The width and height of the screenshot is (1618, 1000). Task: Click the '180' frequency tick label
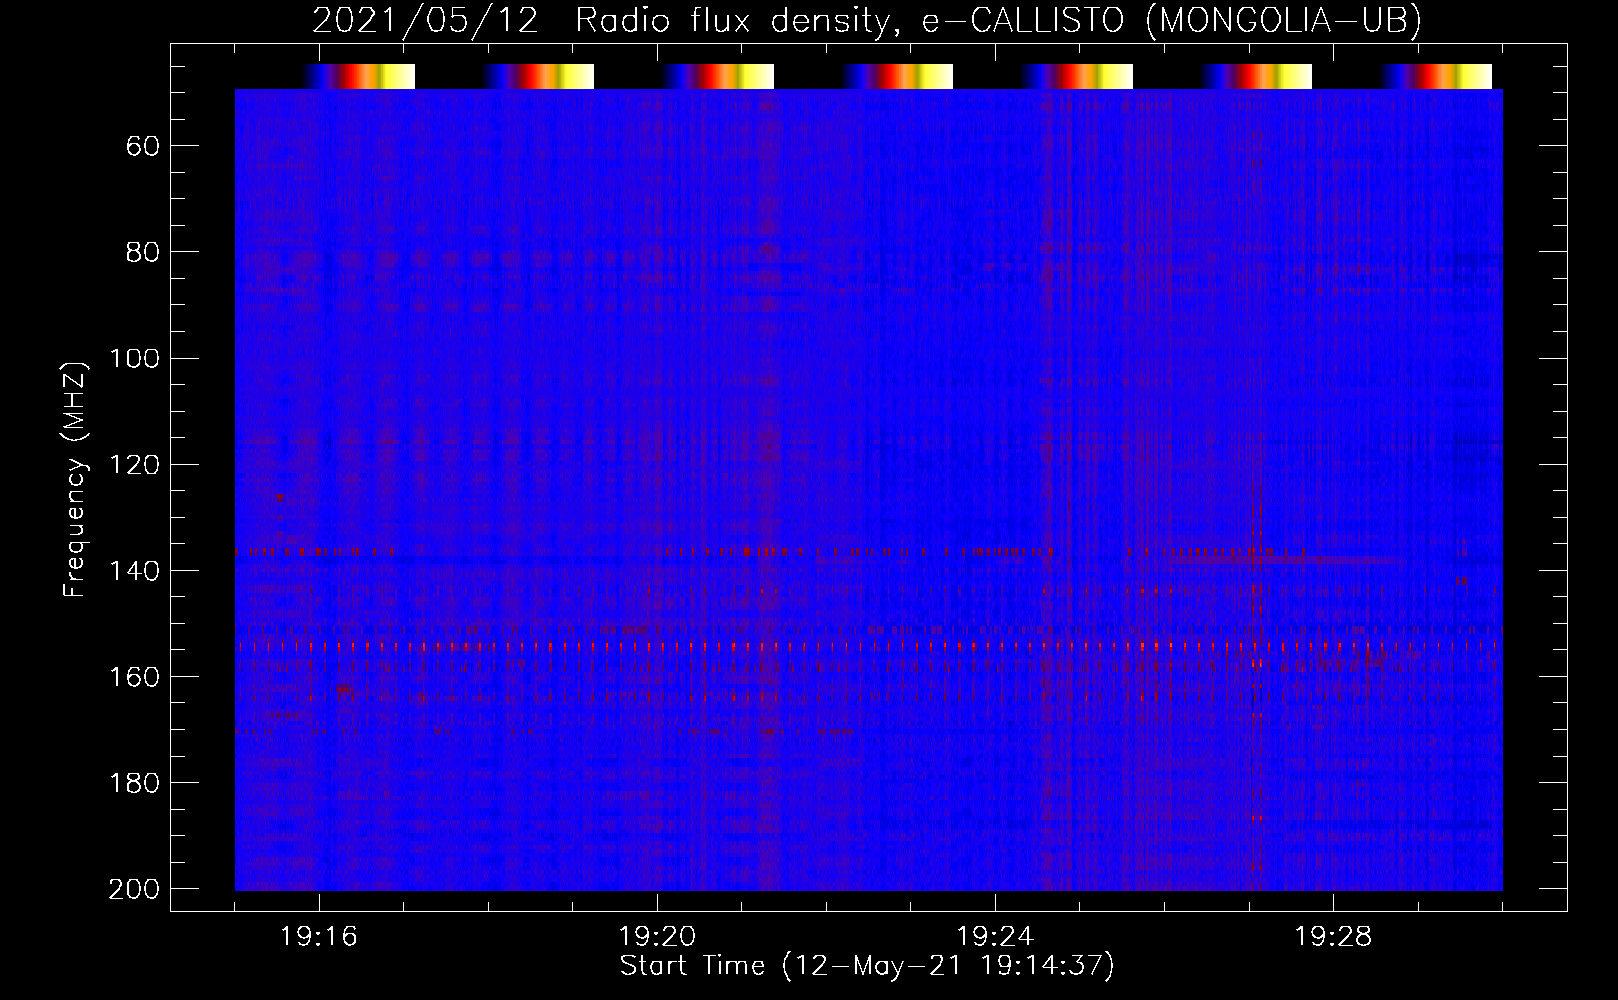coord(133,782)
